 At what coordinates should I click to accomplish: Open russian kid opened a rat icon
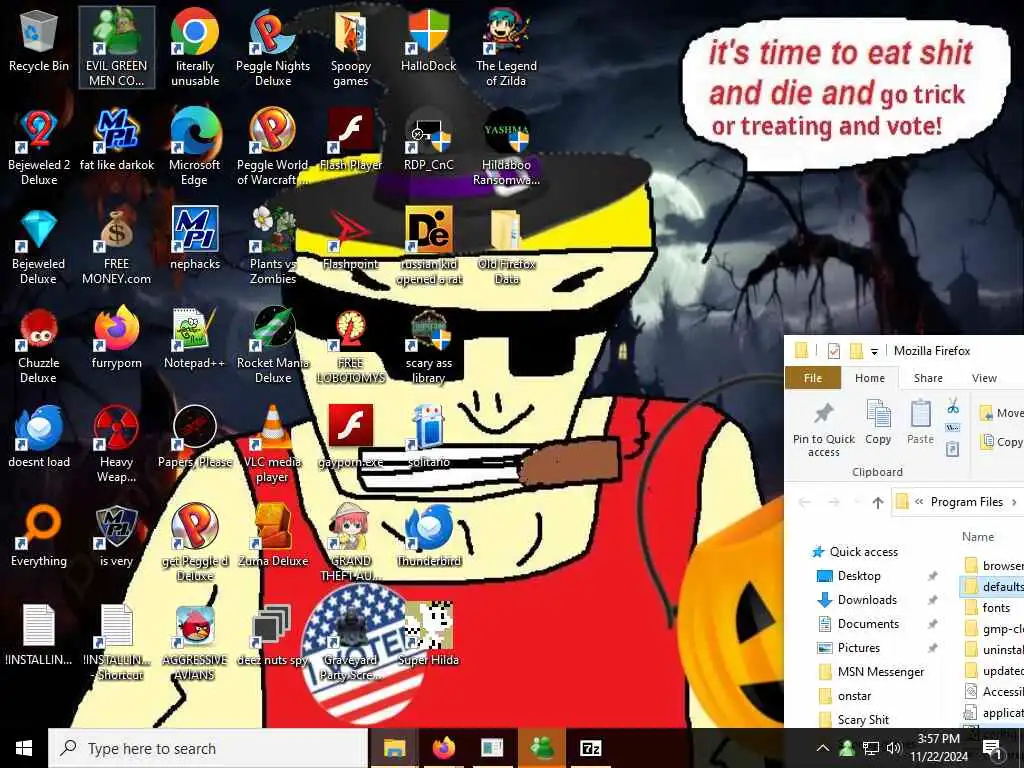(428, 247)
